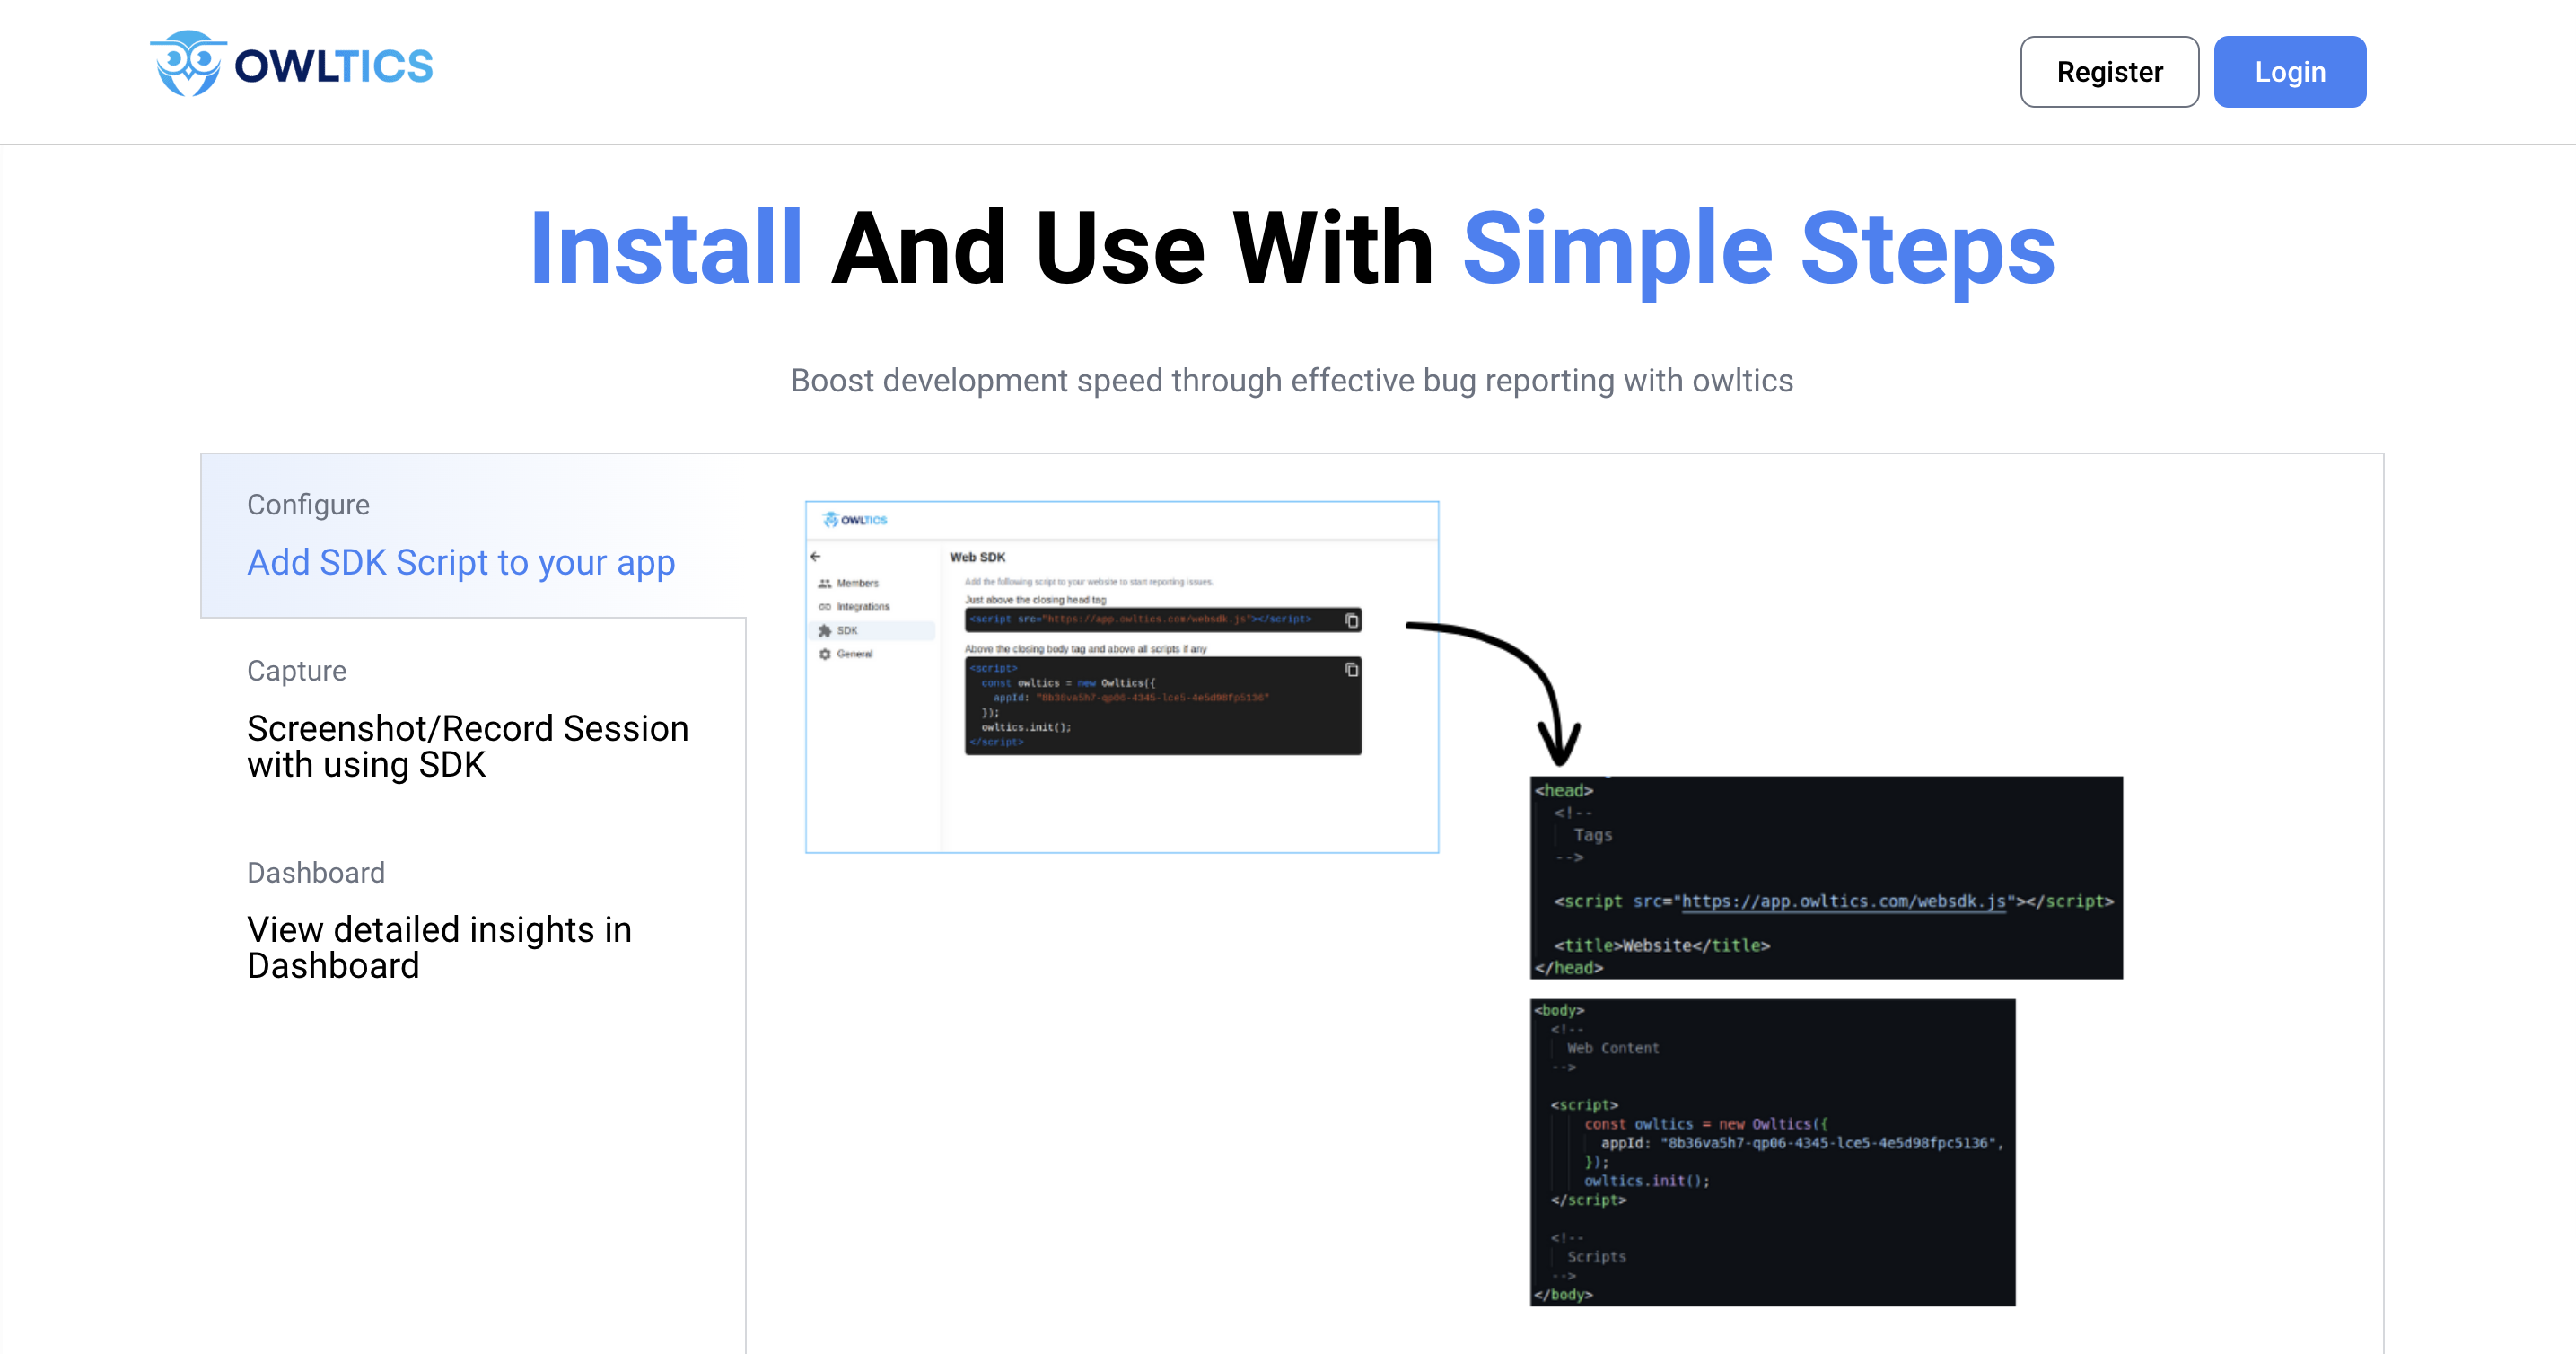Click the Install And Use heading text
The height and width of the screenshot is (1354, 2576).
pyautogui.click(x=1292, y=248)
